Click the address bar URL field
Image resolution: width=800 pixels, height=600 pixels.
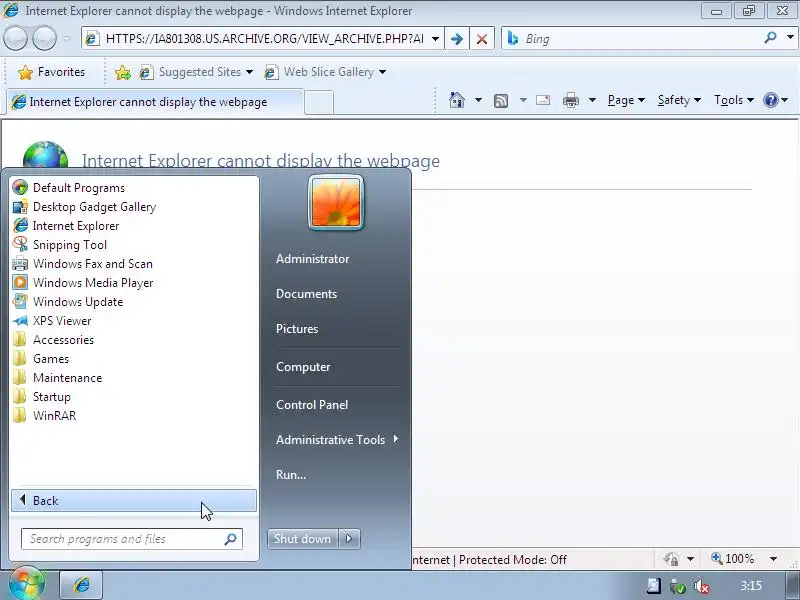[264, 39]
